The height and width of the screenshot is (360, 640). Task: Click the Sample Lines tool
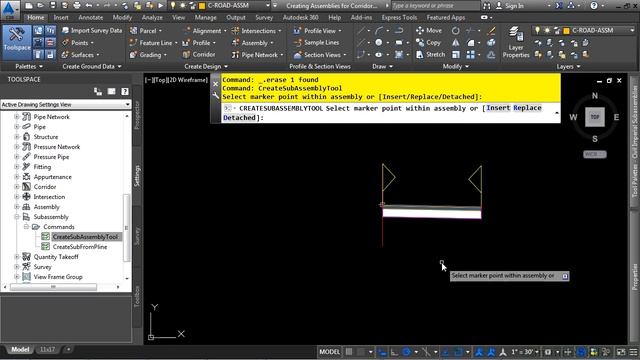click(x=316, y=42)
